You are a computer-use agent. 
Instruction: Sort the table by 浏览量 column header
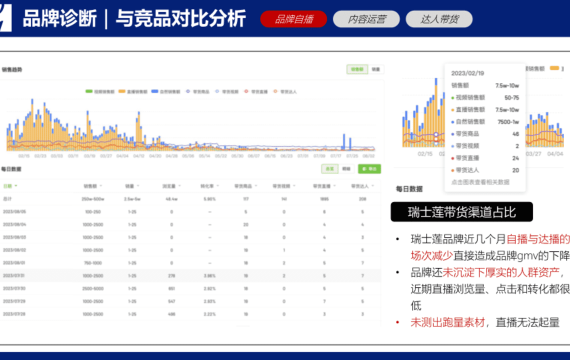point(171,186)
